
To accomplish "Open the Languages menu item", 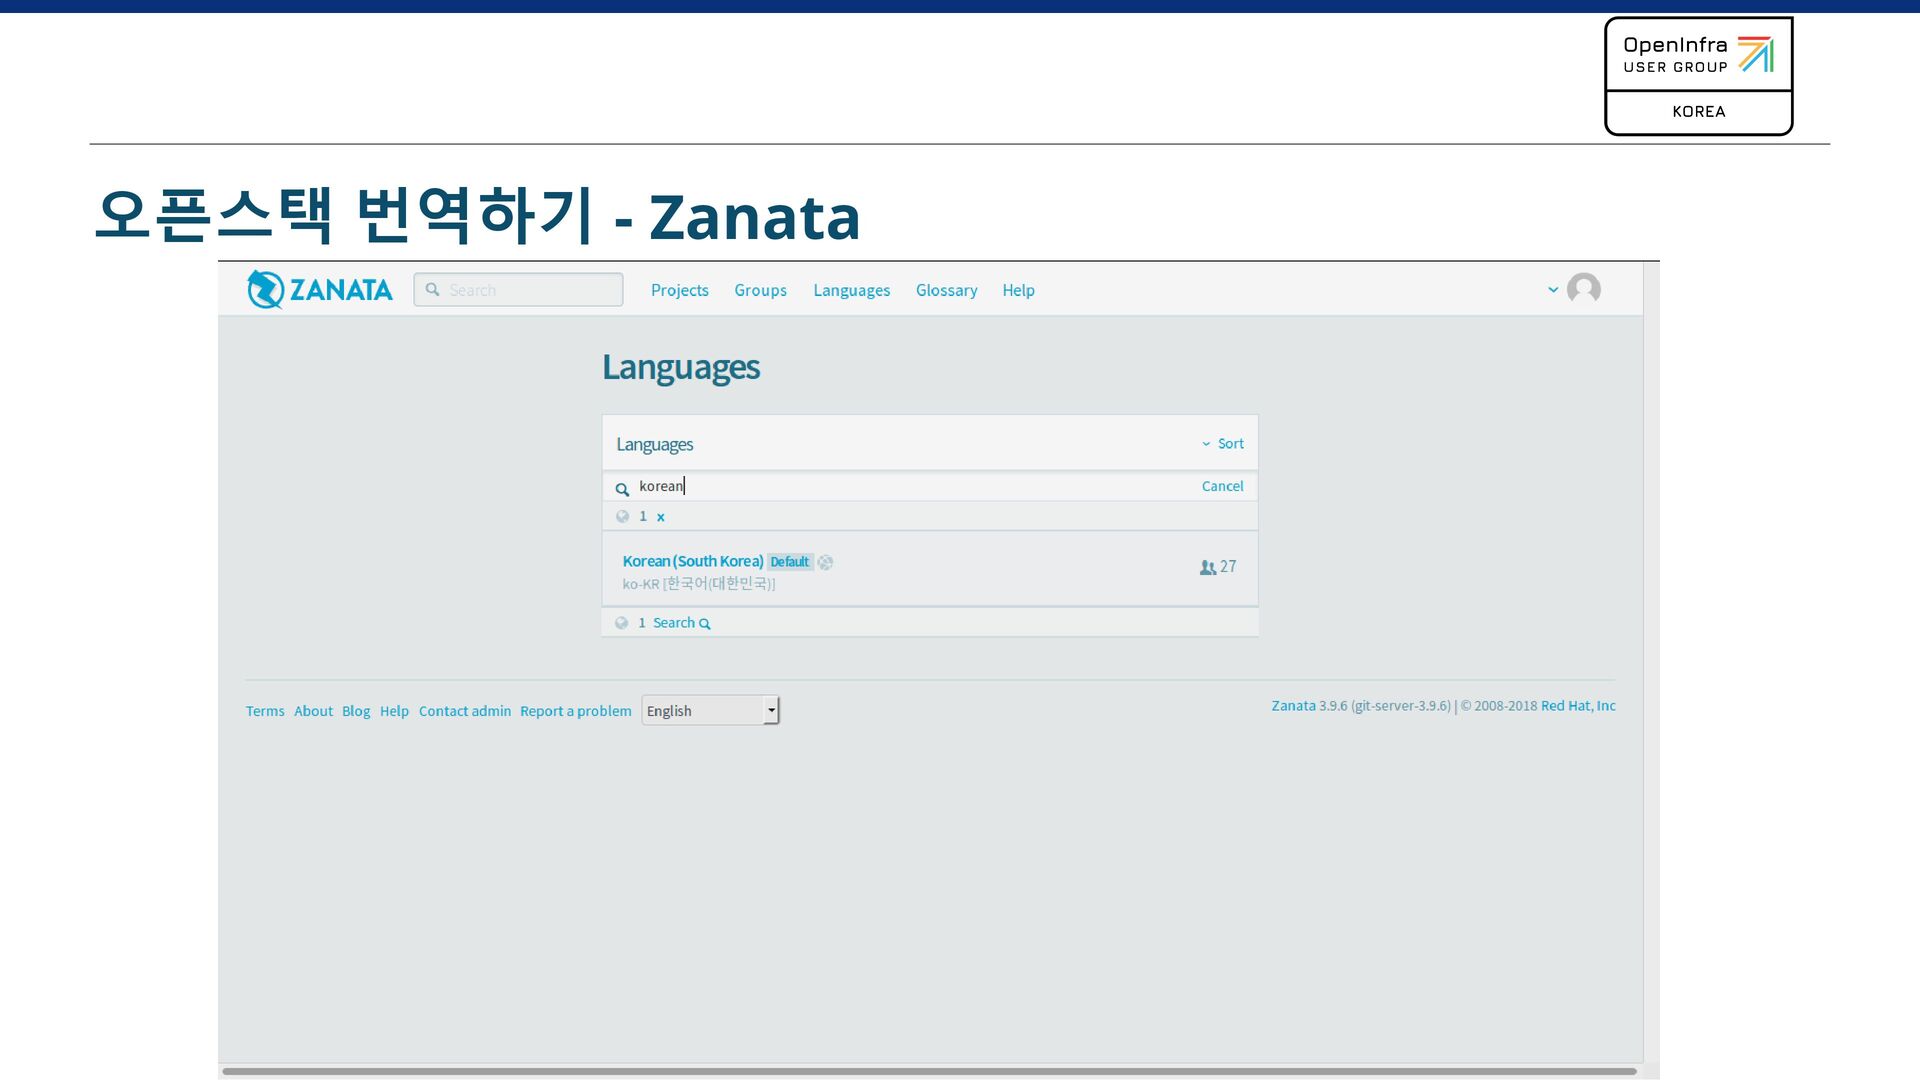I will [x=851, y=290].
